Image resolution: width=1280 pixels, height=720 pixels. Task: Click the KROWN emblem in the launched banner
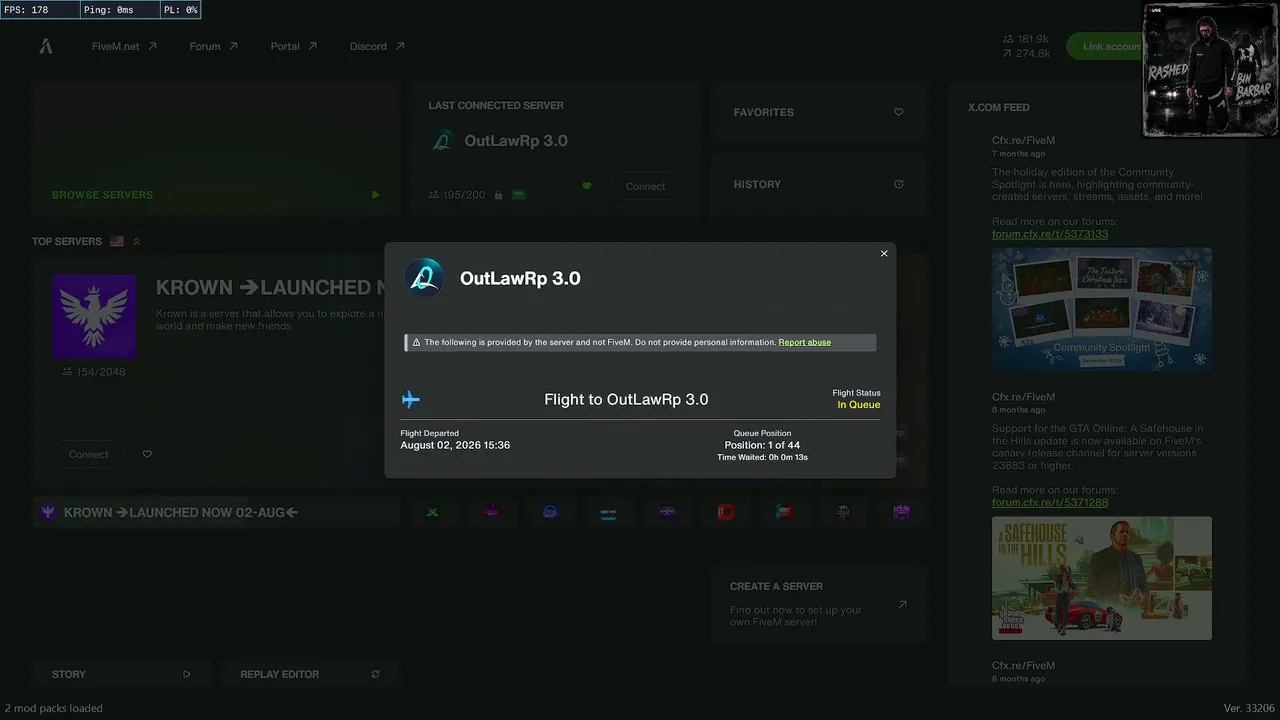pos(47,512)
